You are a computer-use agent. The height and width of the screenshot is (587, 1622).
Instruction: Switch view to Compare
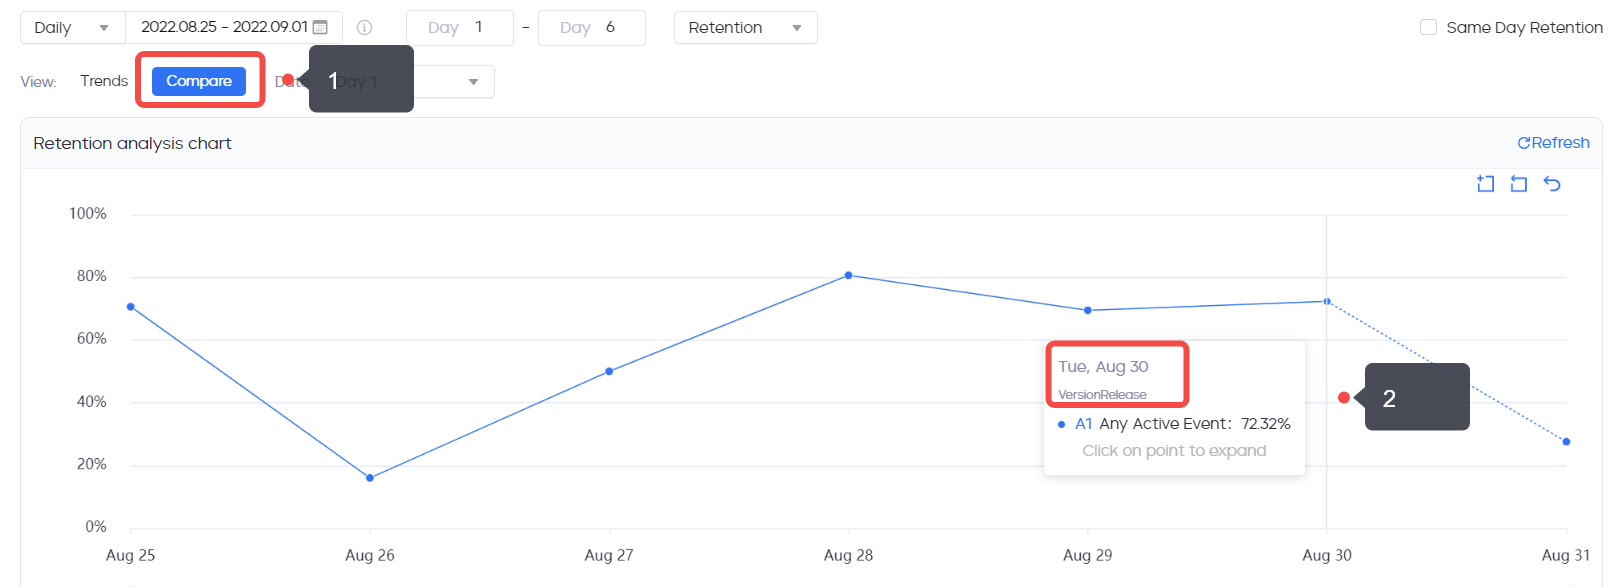199,81
